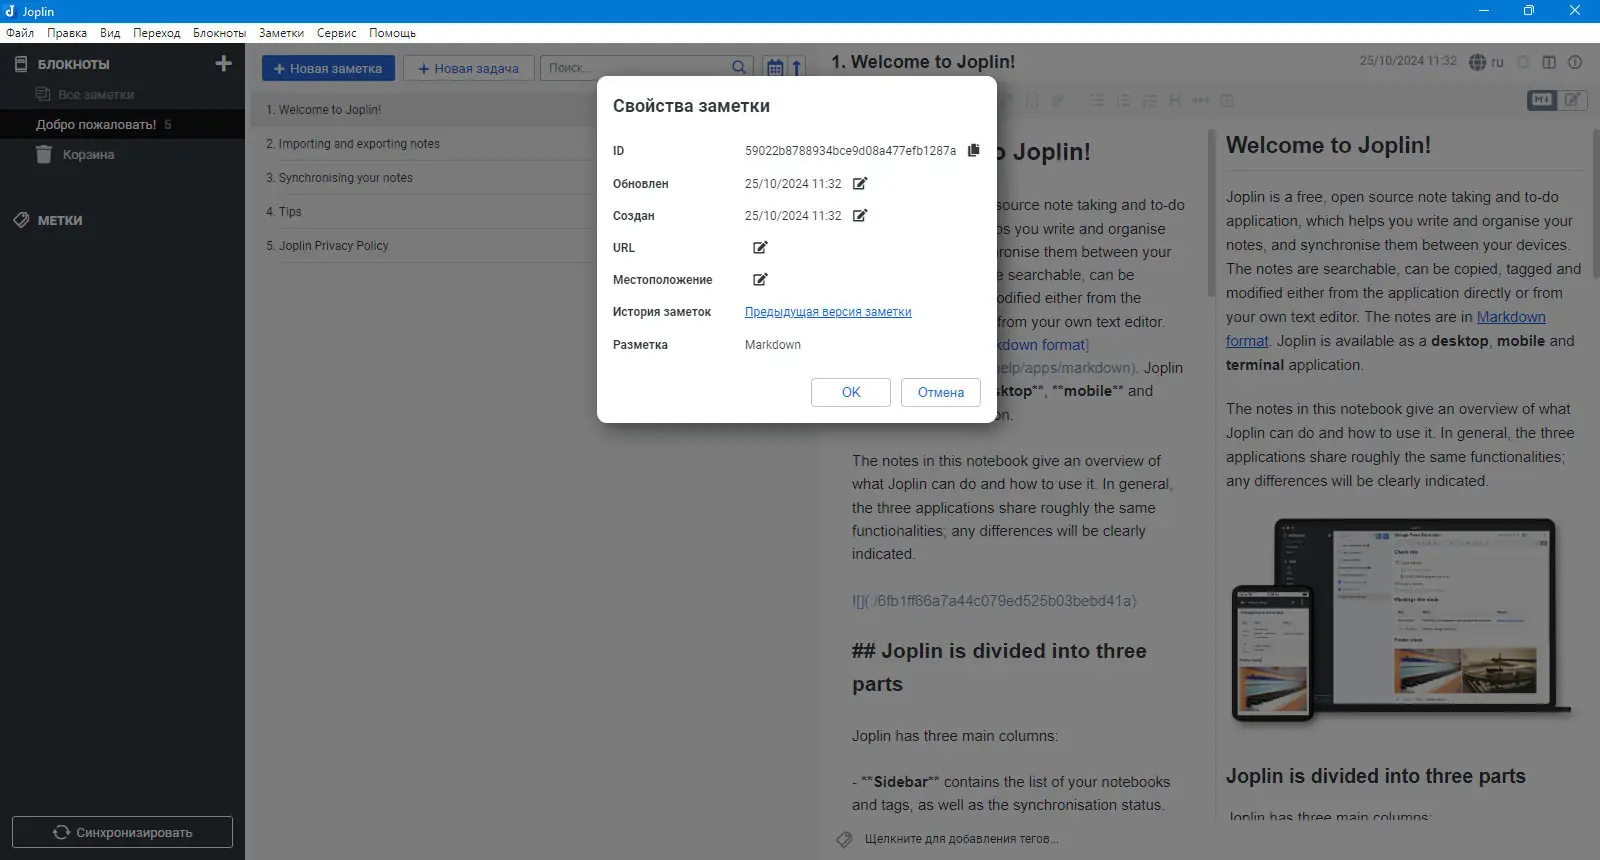Click the tag icon in bottom bar

tap(844, 839)
